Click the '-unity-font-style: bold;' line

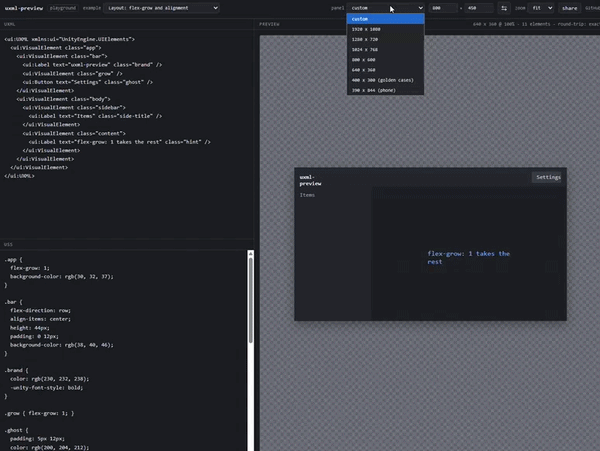click(x=46, y=388)
